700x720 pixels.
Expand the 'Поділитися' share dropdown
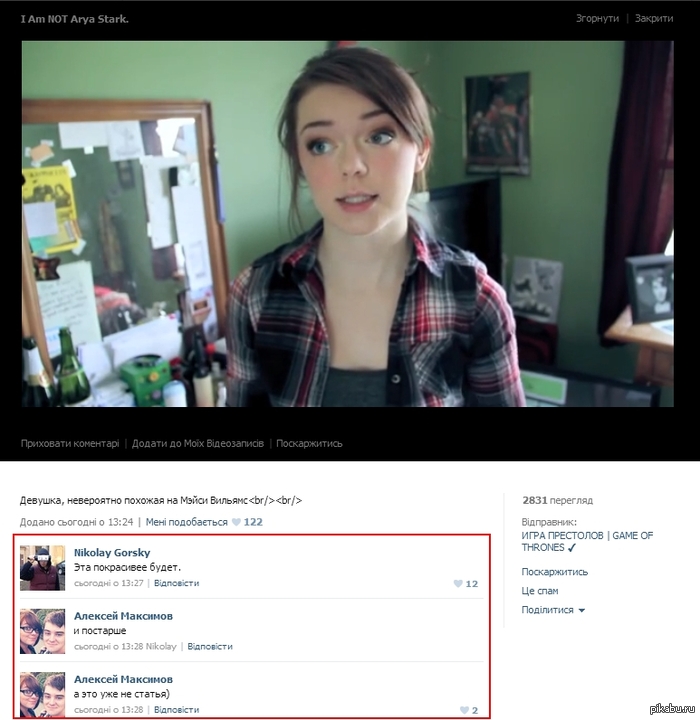(553, 610)
